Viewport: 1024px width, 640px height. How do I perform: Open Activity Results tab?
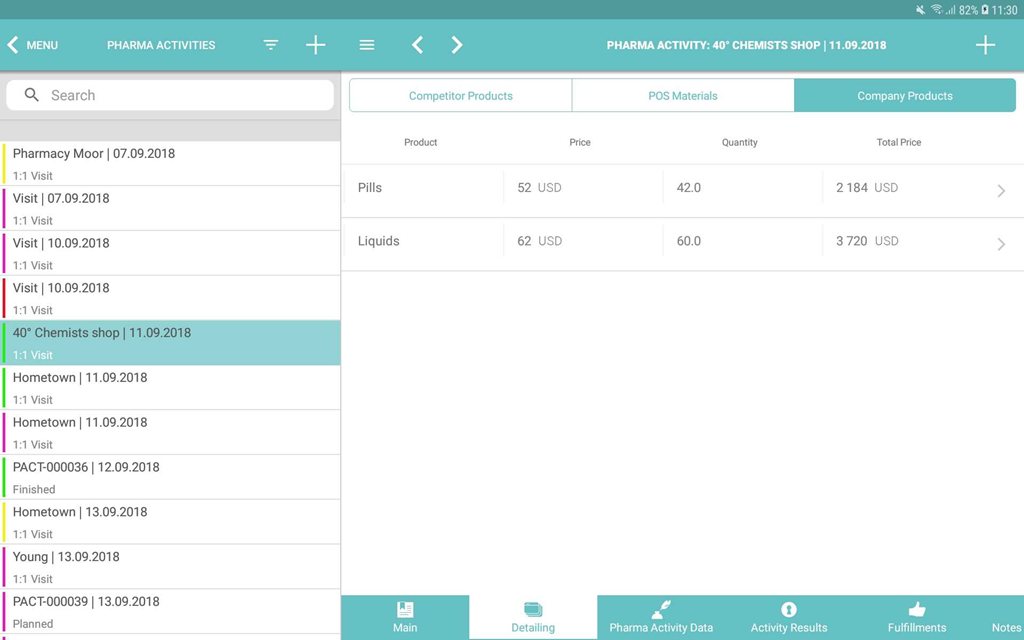click(789, 617)
